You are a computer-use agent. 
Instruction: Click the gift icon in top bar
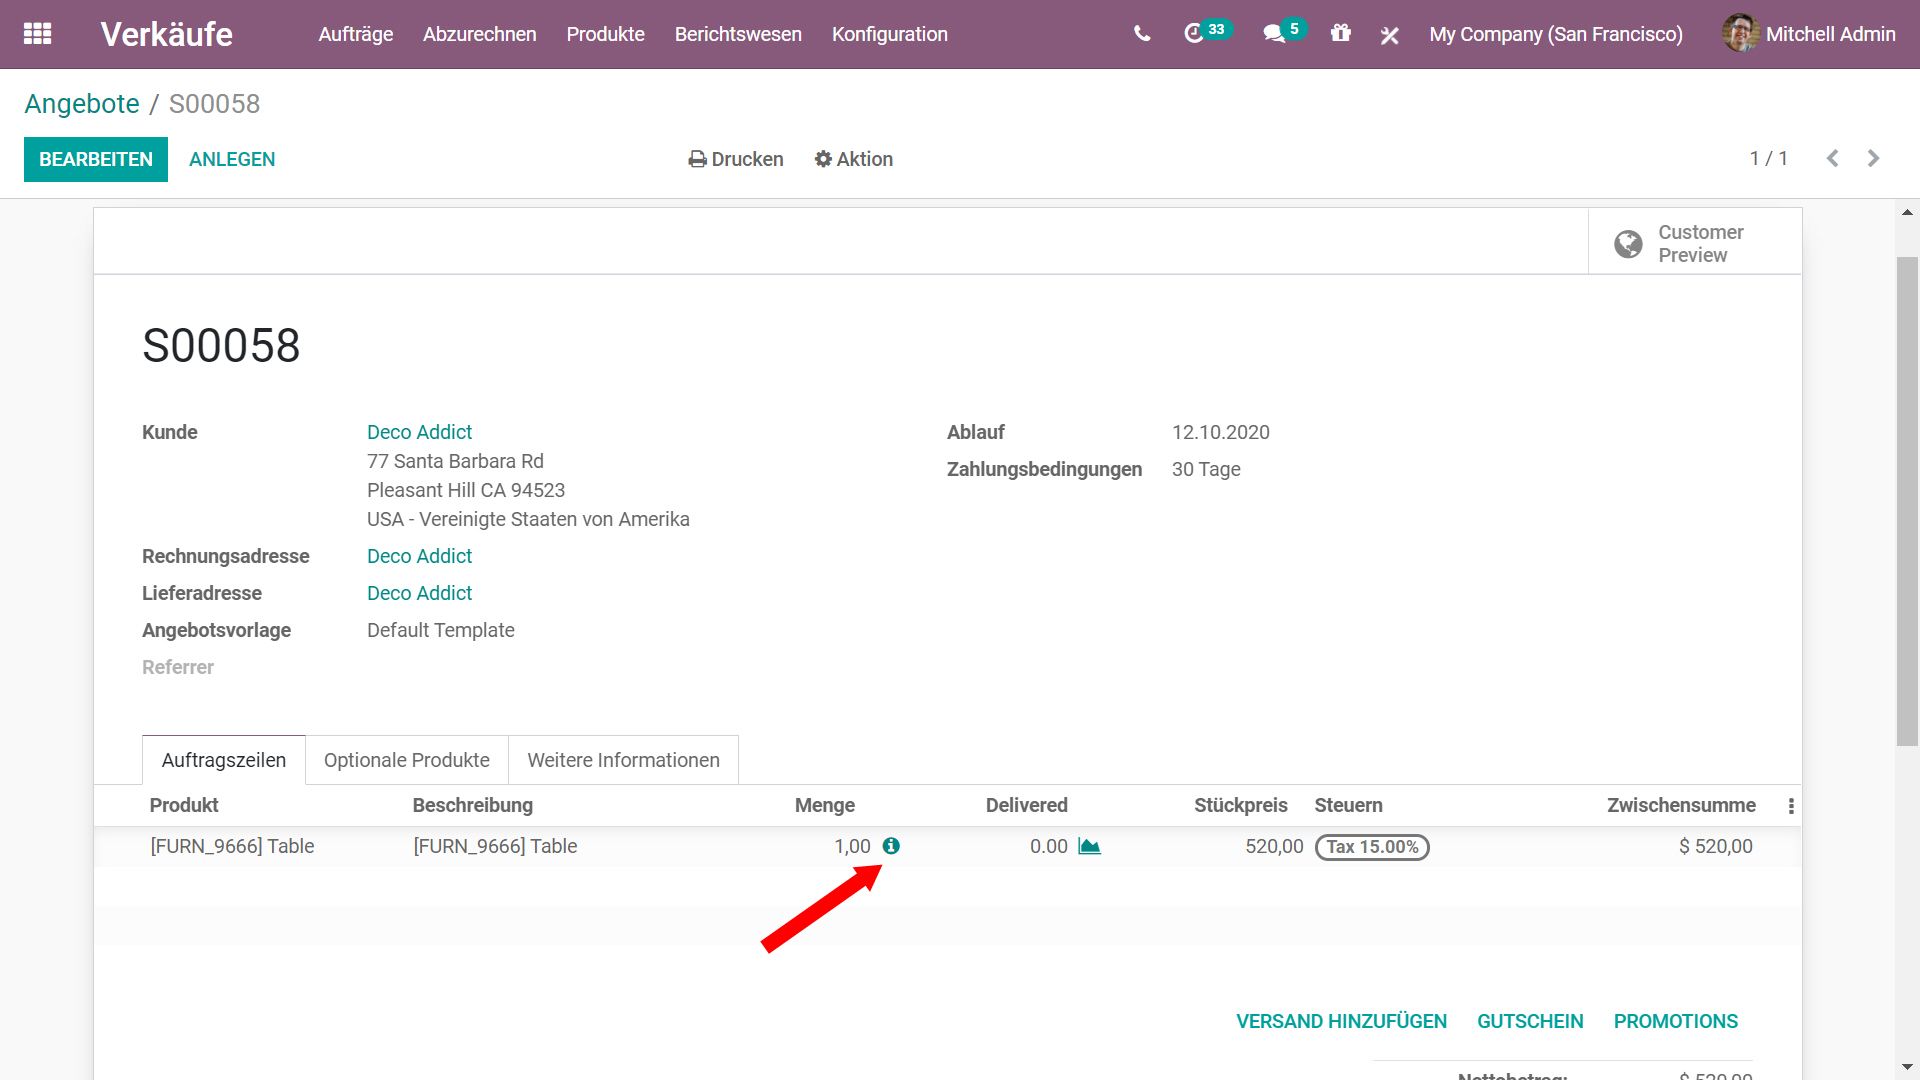1341,34
